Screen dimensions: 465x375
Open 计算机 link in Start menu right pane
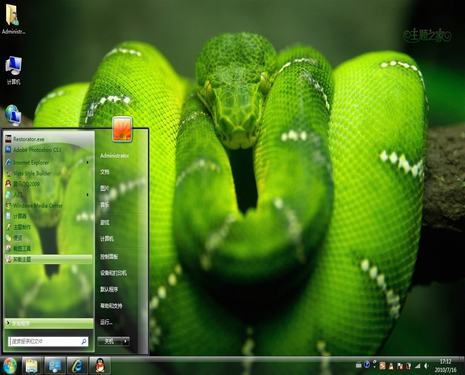click(107, 239)
